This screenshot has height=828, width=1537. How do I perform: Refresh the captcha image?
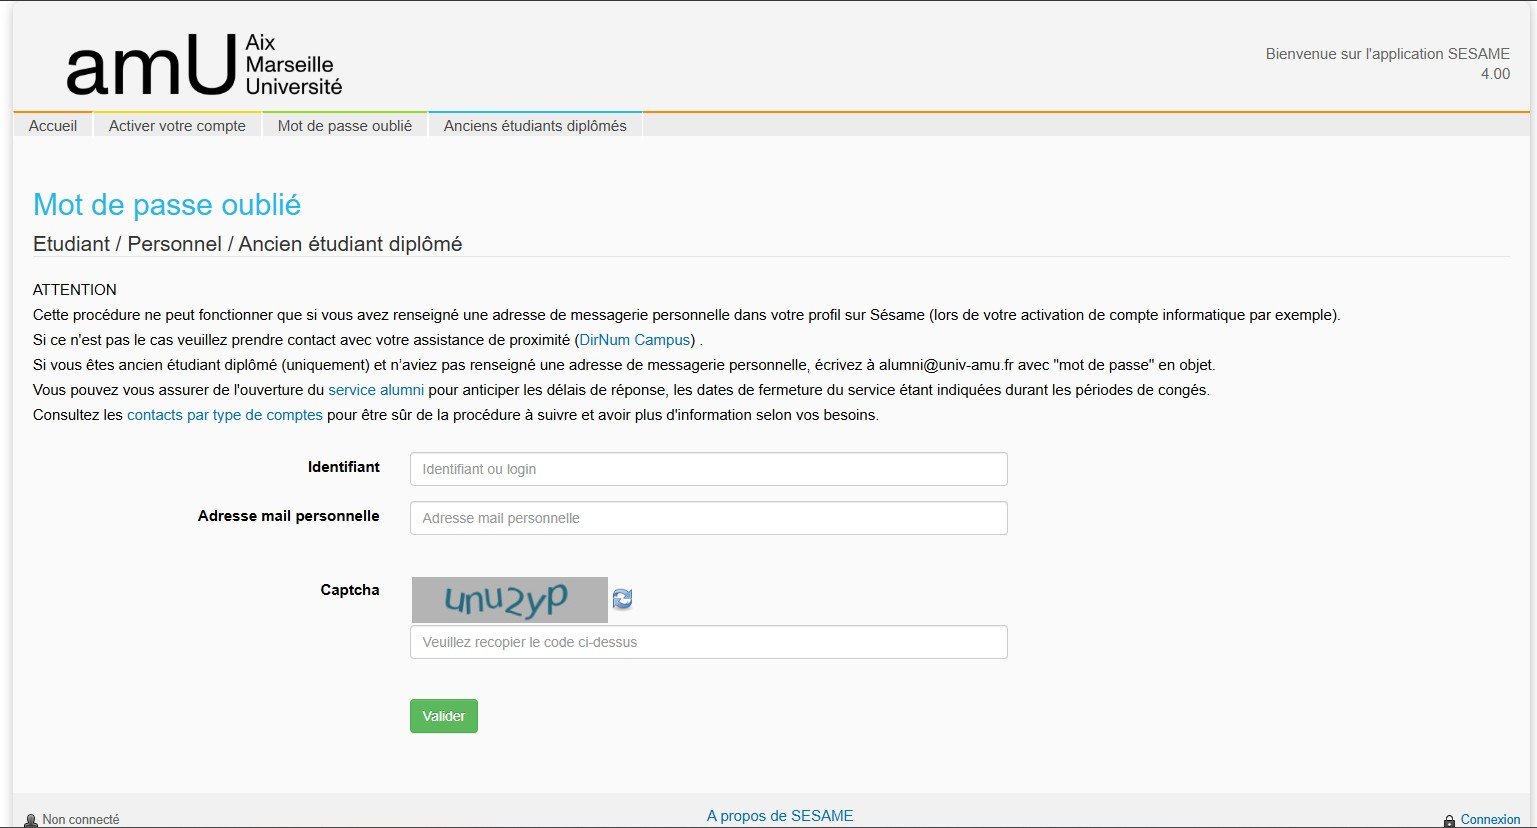click(x=622, y=599)
